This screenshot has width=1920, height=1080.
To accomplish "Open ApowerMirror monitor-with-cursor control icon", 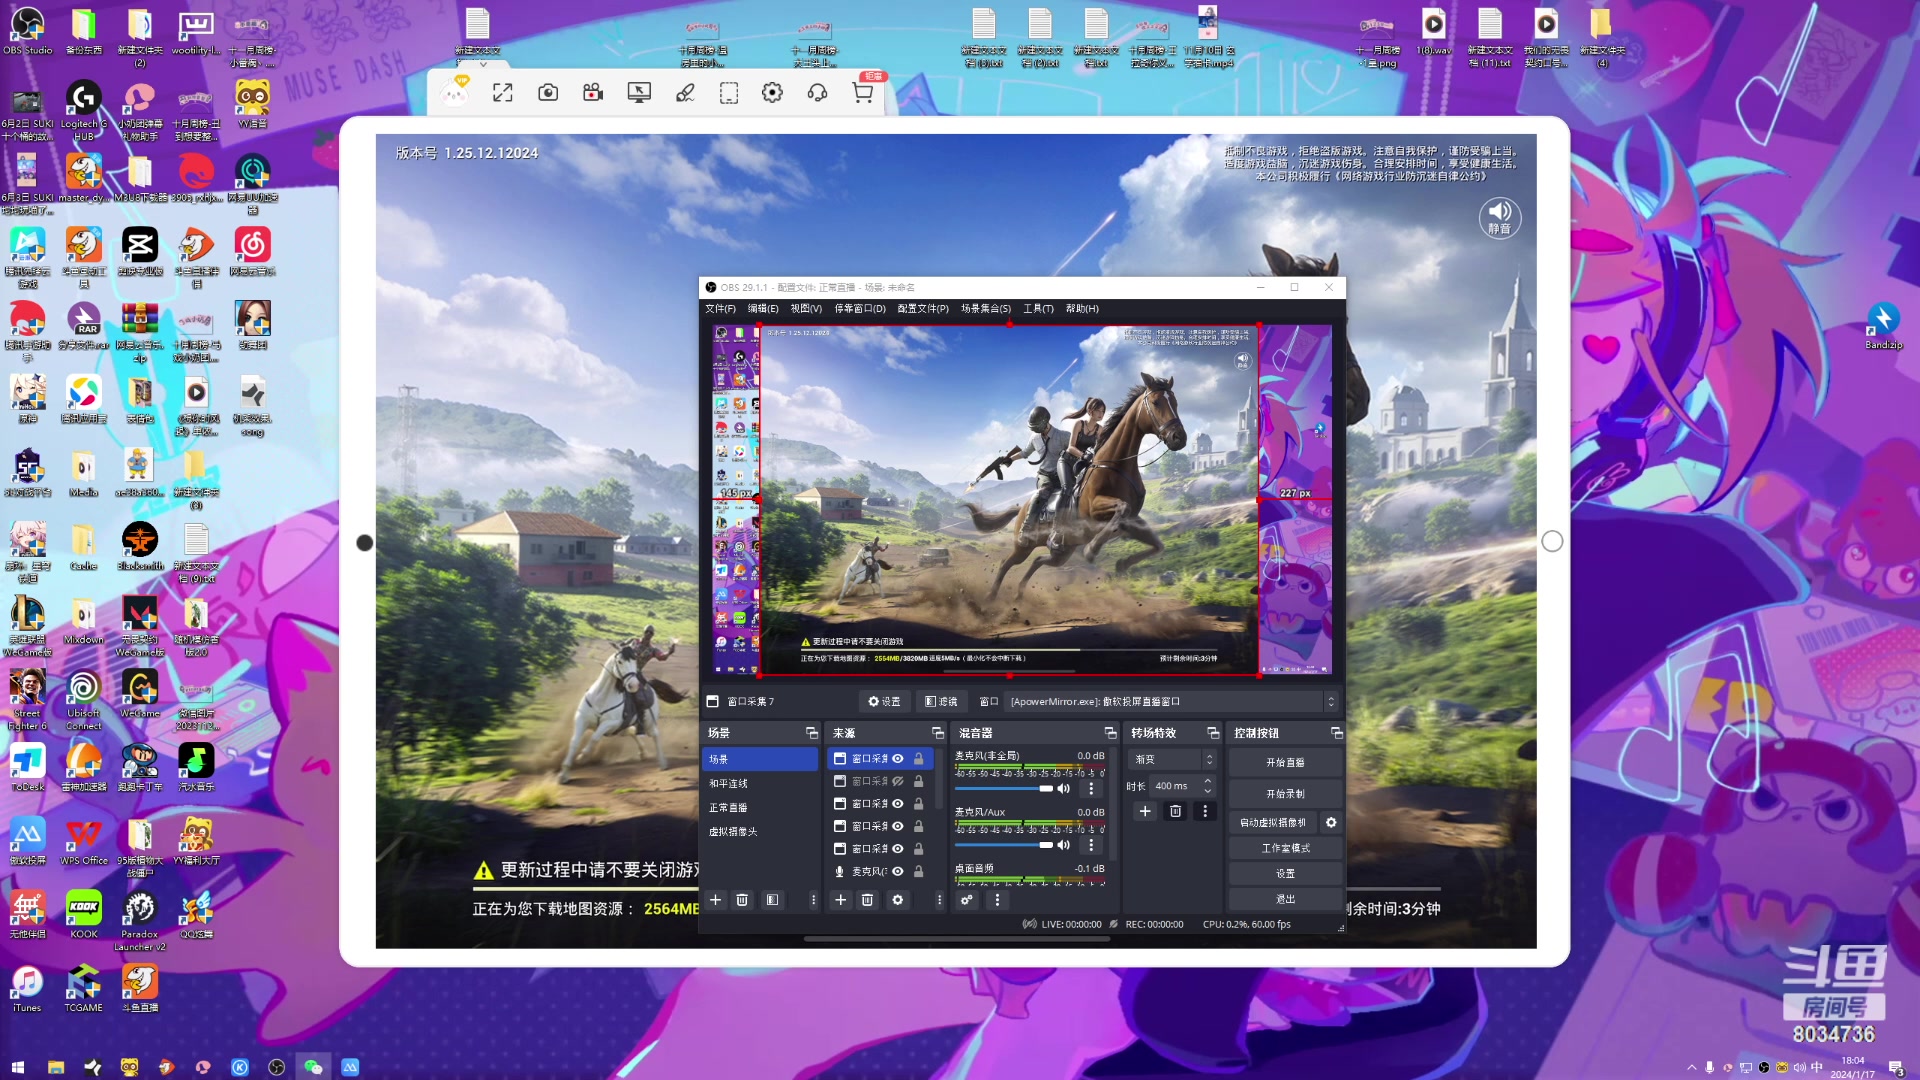I will click(x=639, y=93).
